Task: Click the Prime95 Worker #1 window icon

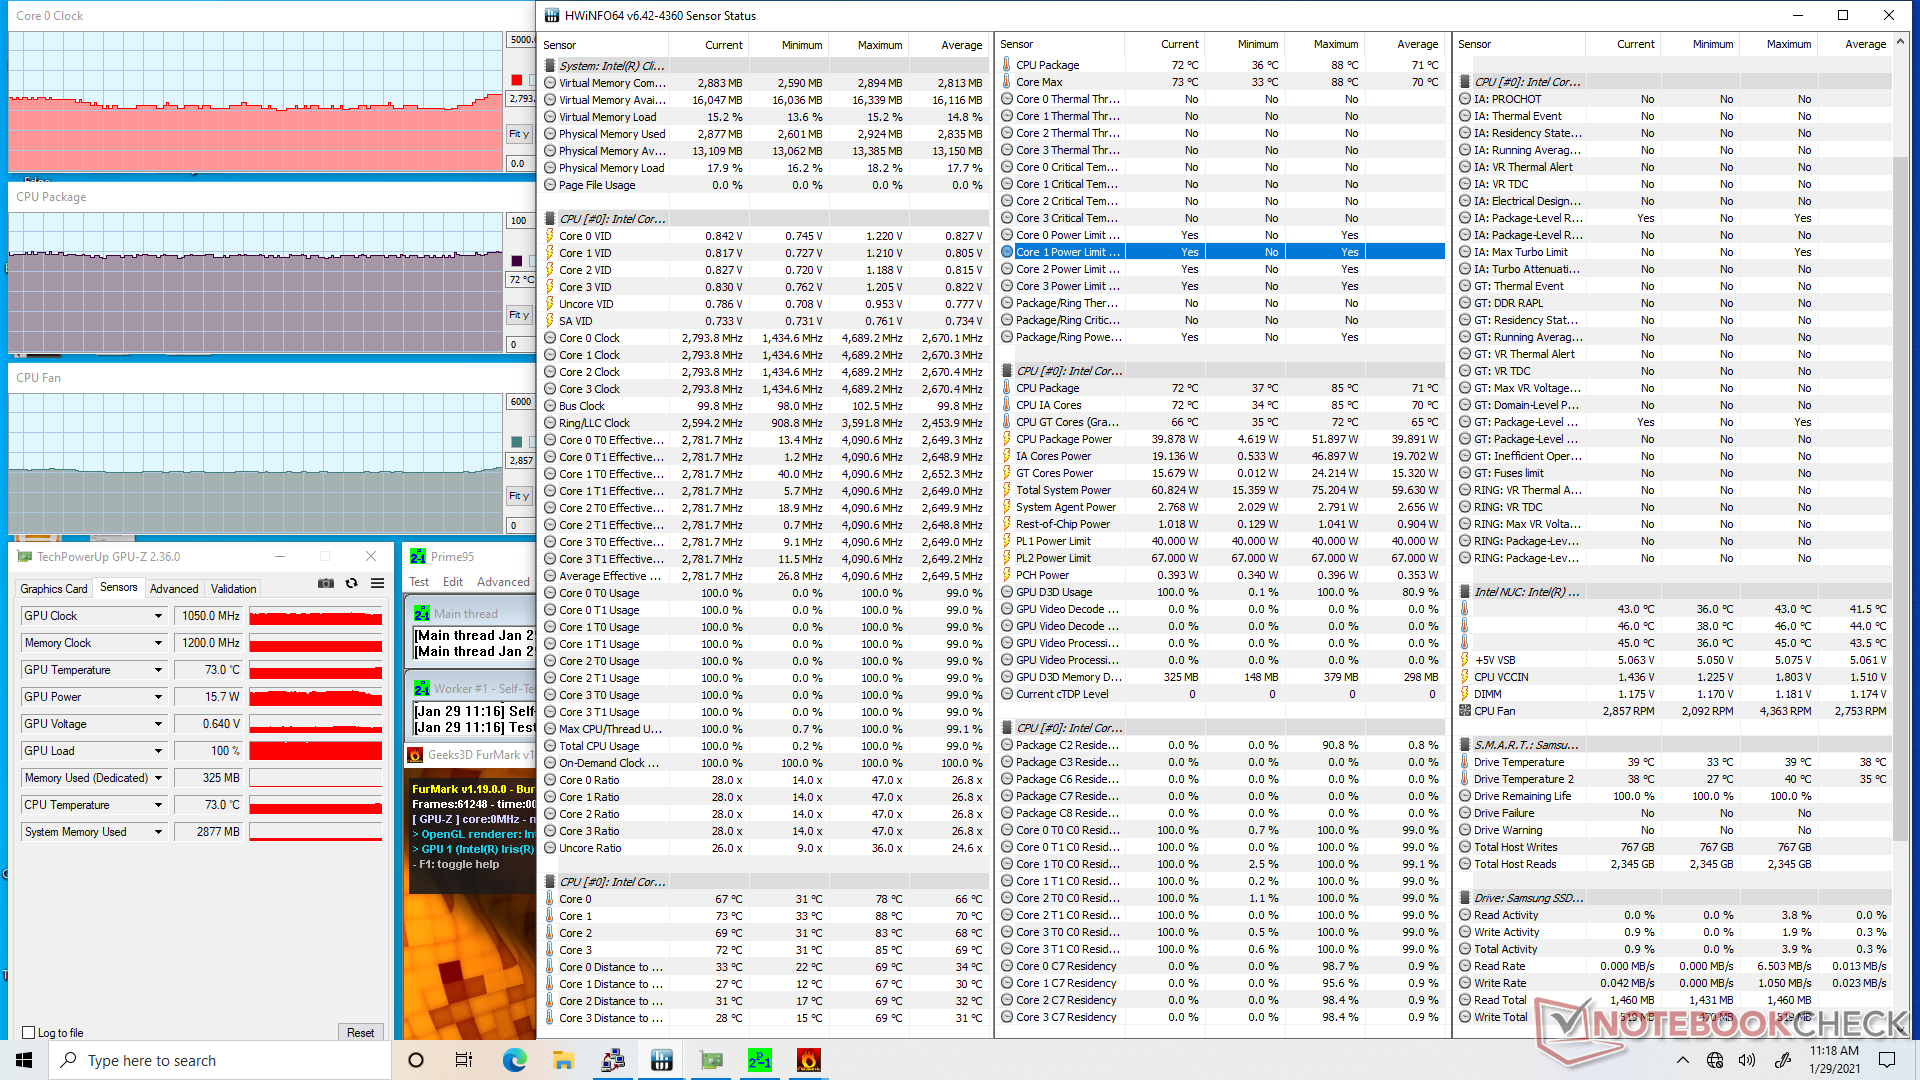Action: tap(422, 689)
